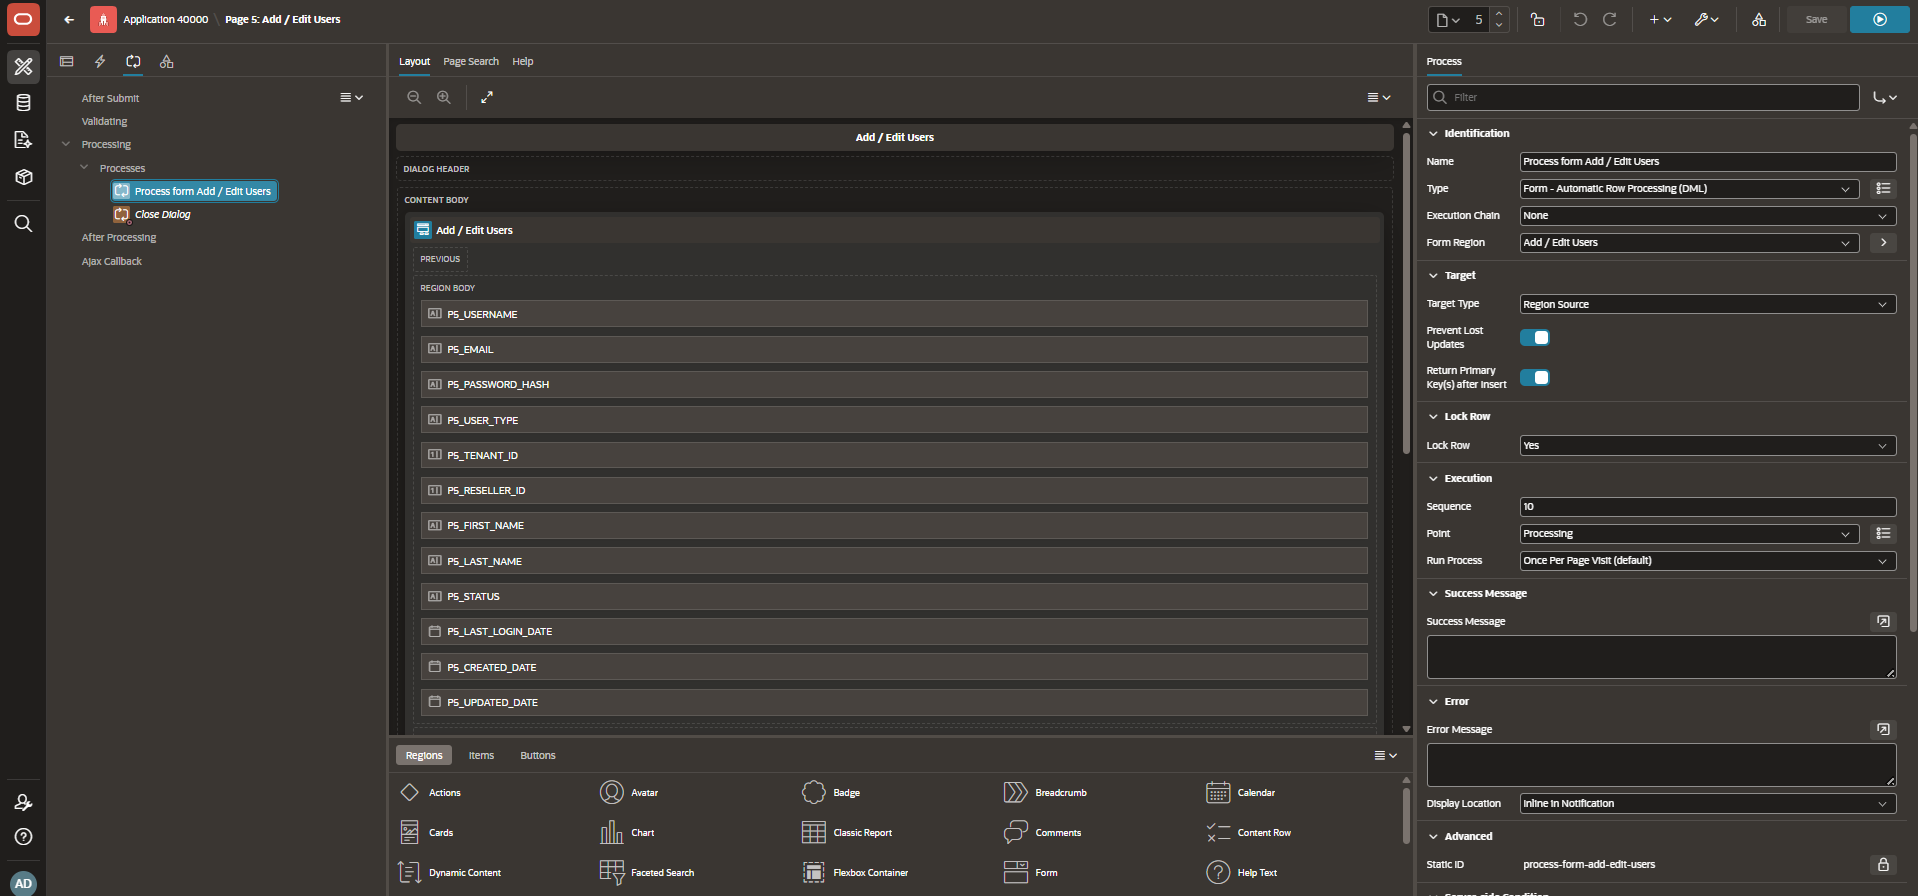Screen dimensions: 1918x896
Task: Undo the last change
Action: [x=1580, y=19]
